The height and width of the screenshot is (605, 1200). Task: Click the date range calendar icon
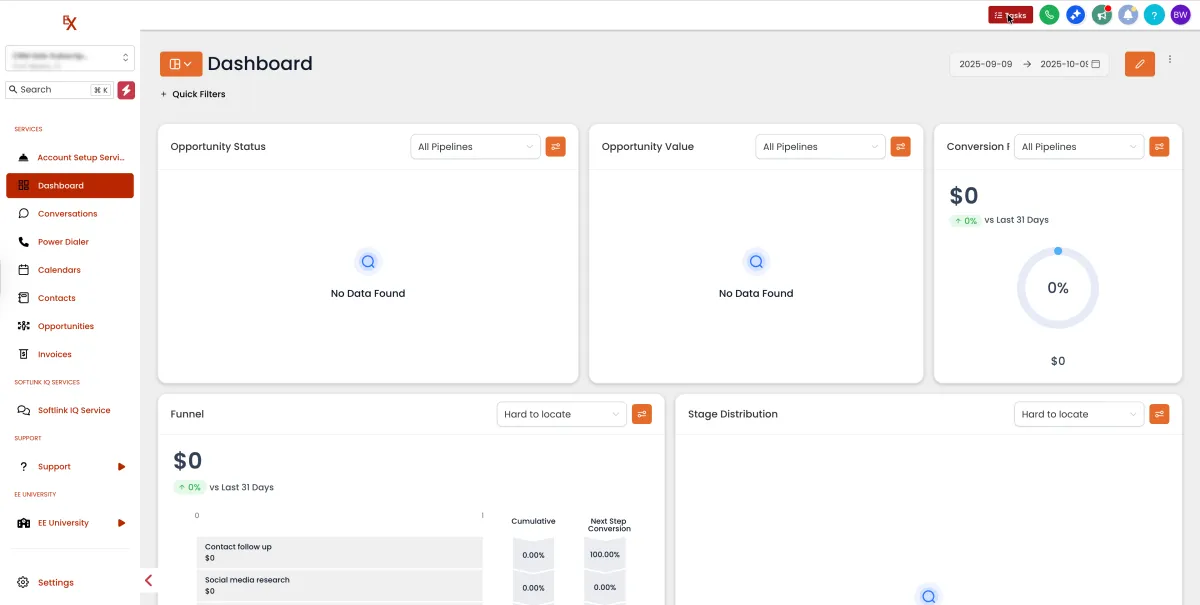coord(1096,64)
